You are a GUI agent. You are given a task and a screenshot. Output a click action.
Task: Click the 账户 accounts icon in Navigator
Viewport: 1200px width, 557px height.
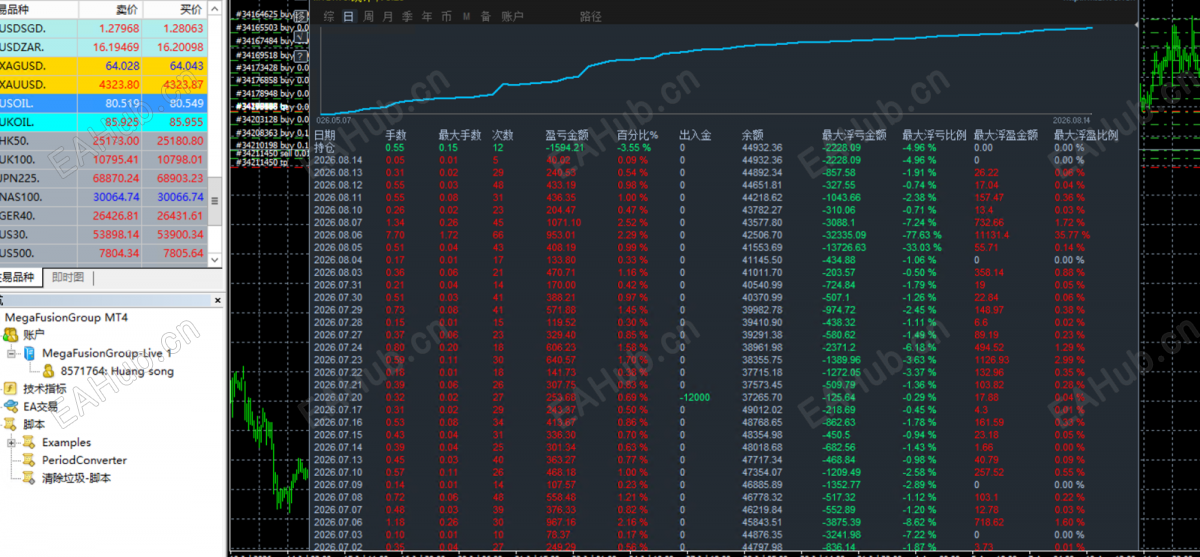(11, 334)
